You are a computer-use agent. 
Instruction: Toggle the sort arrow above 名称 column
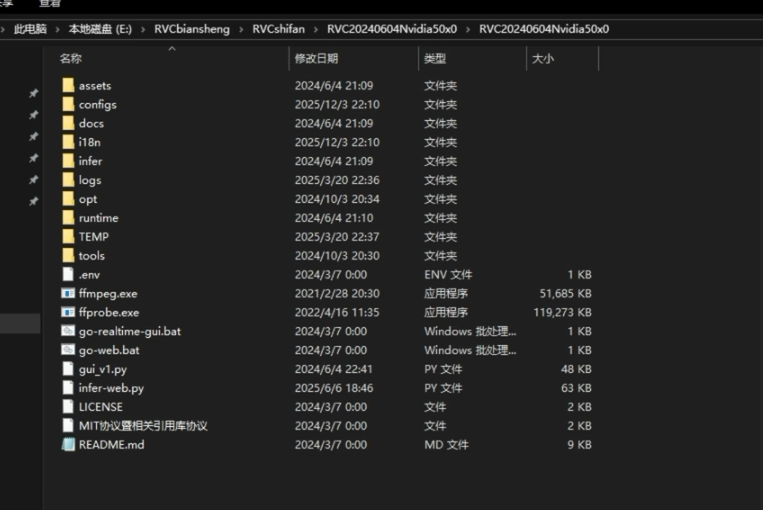click(172, 49)
